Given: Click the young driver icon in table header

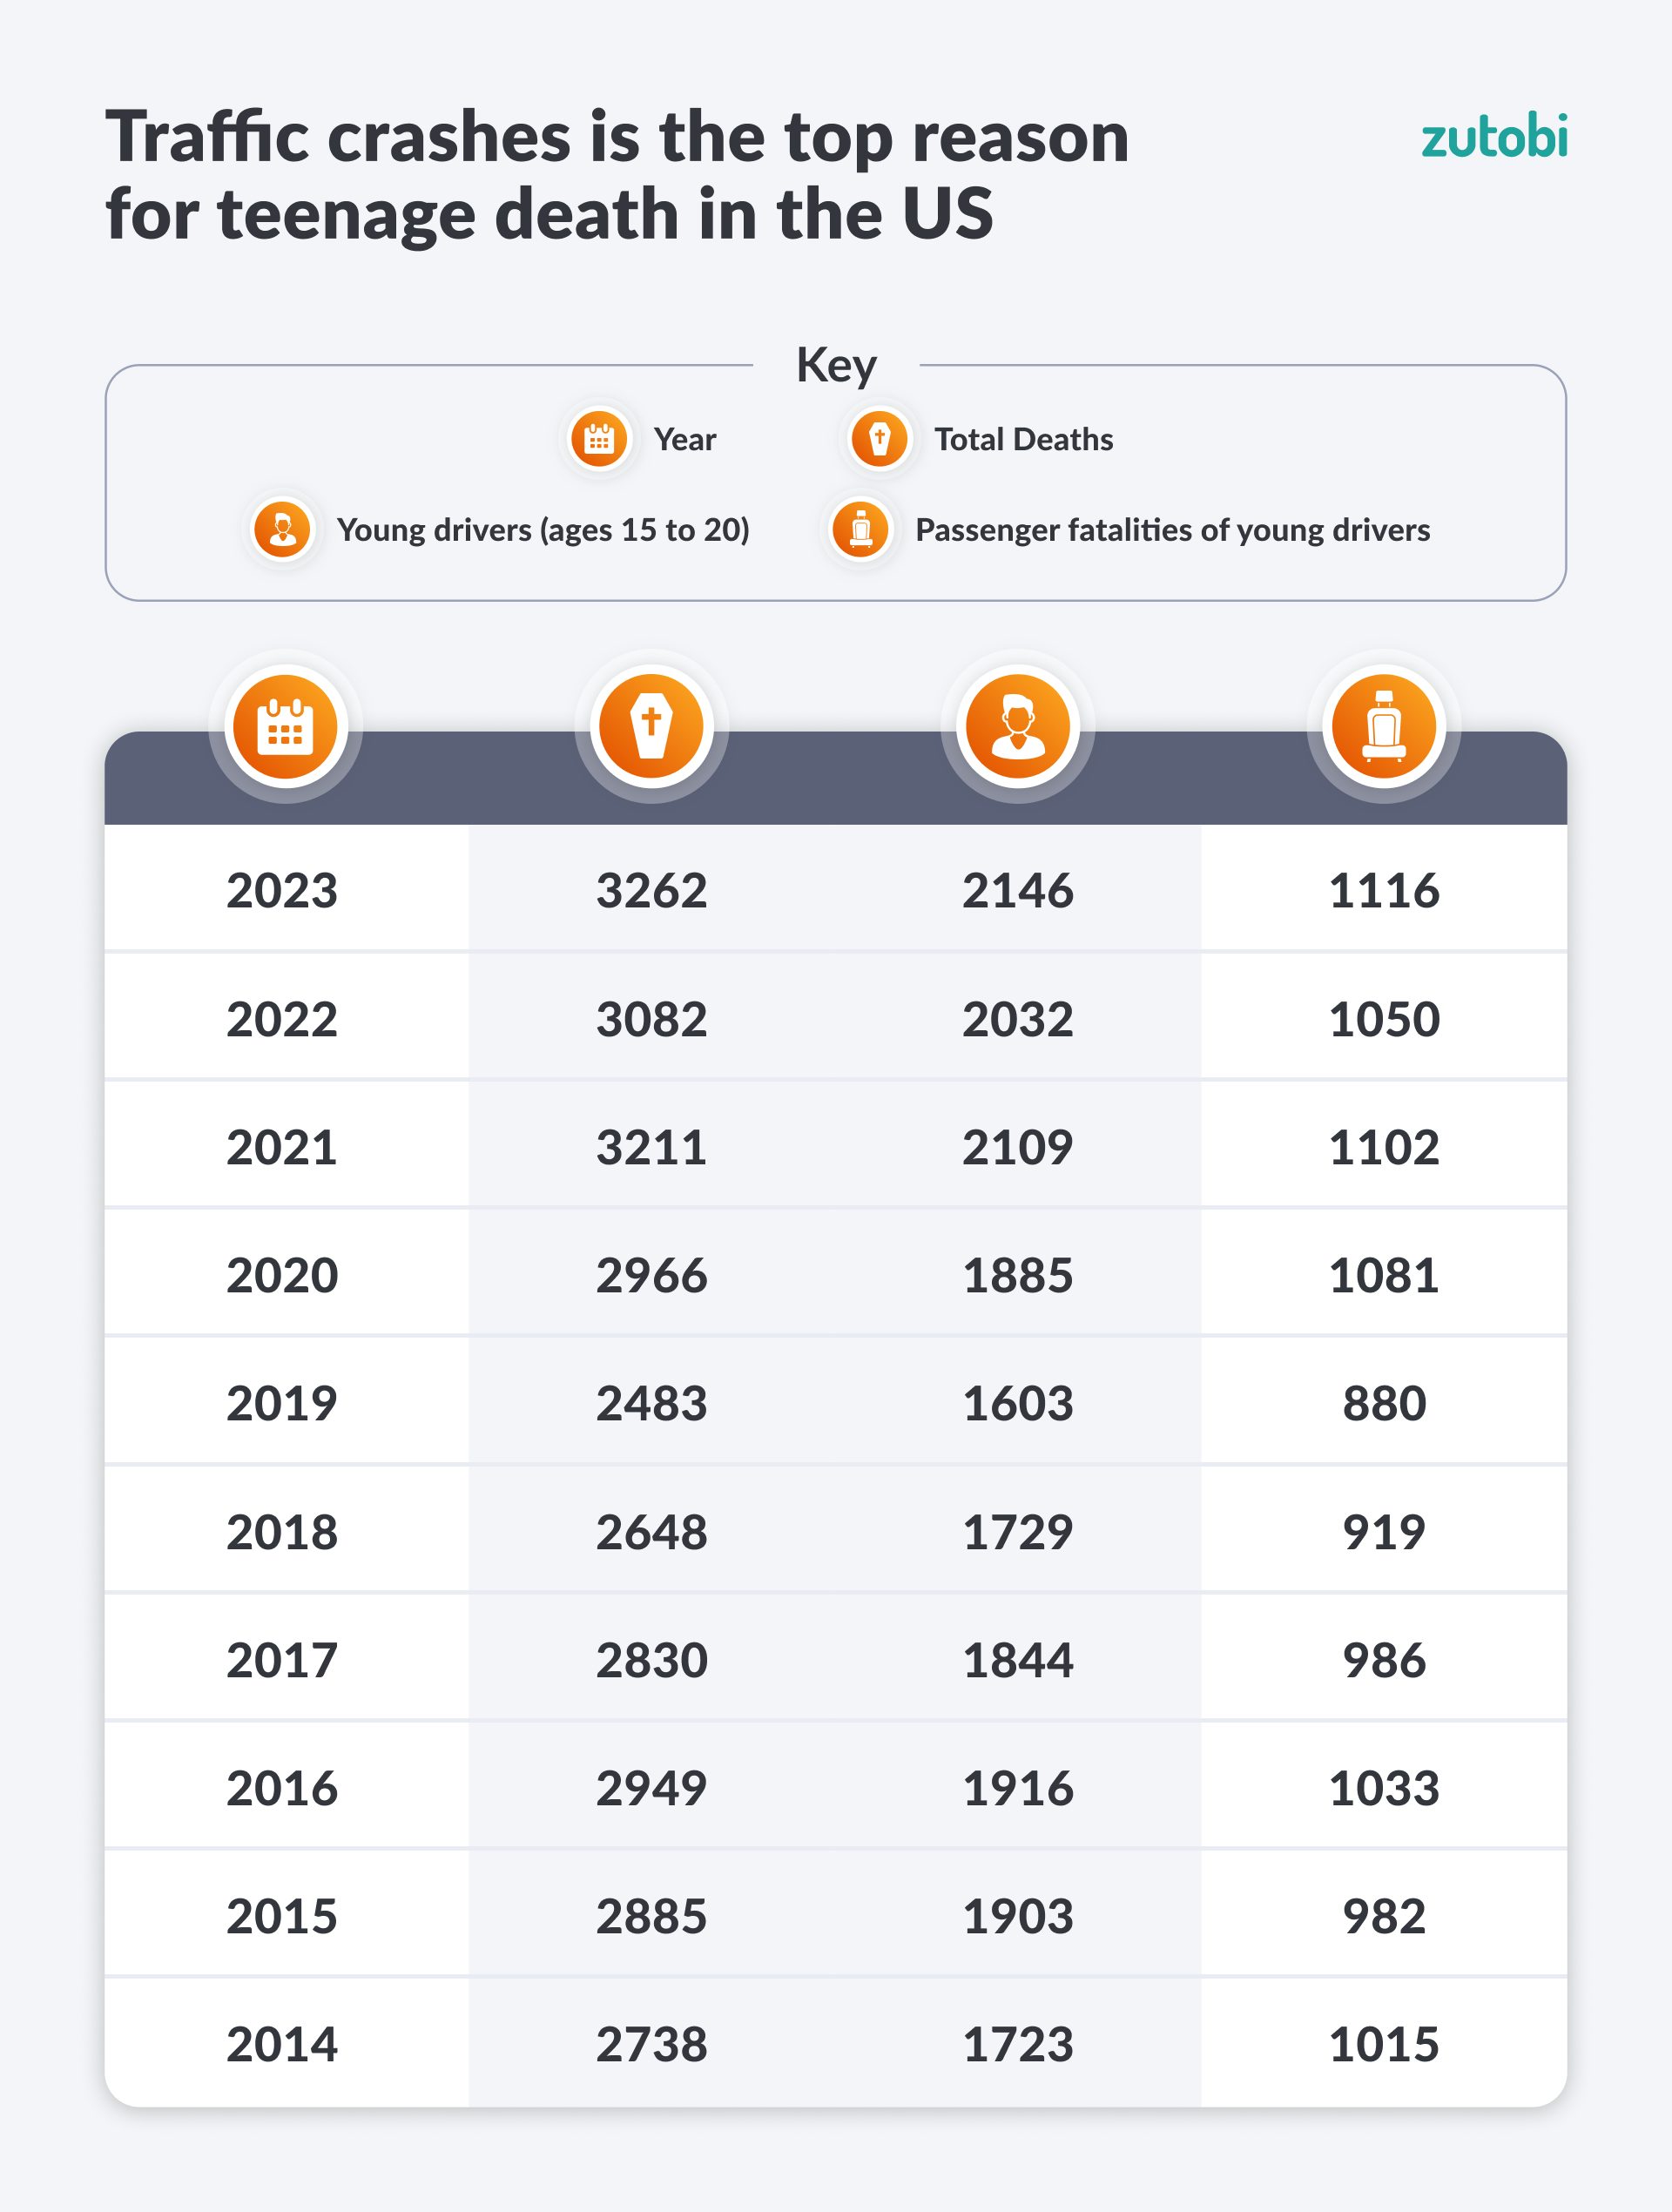Looking at the screenshot, I should [x=1018, y=726].
